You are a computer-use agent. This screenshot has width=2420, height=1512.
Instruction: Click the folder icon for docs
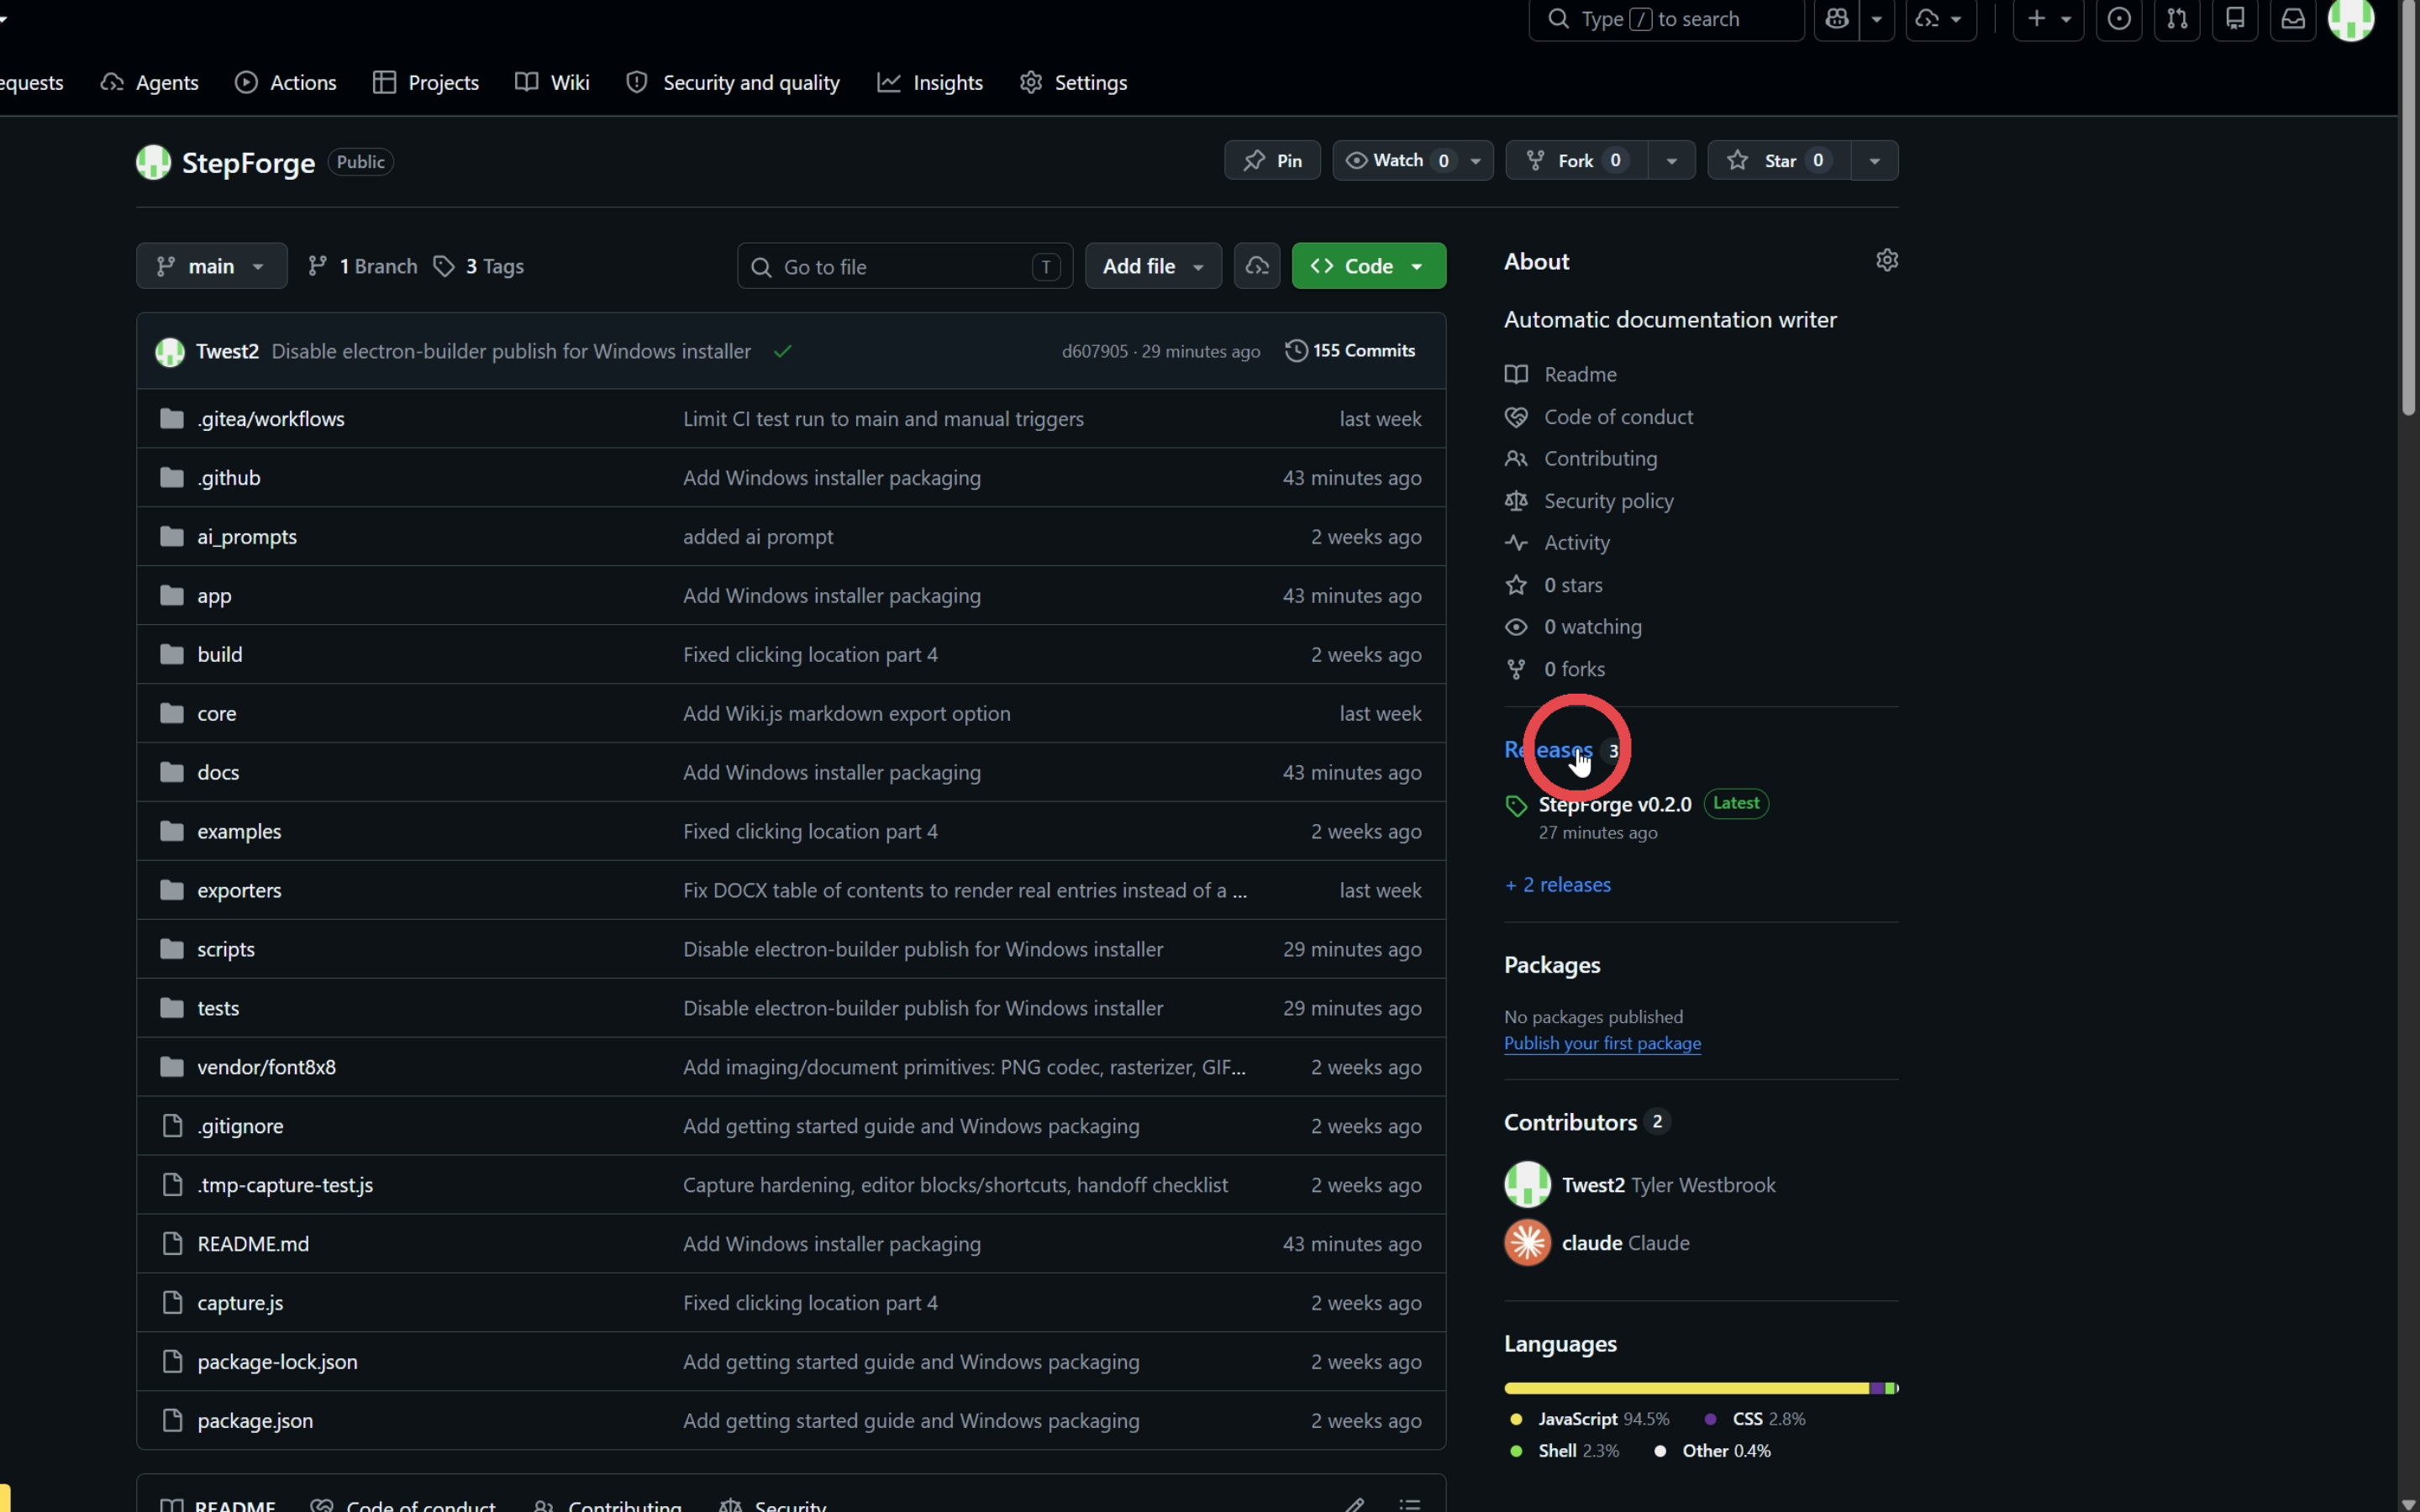pyautogui.click(x=172, y=772)
